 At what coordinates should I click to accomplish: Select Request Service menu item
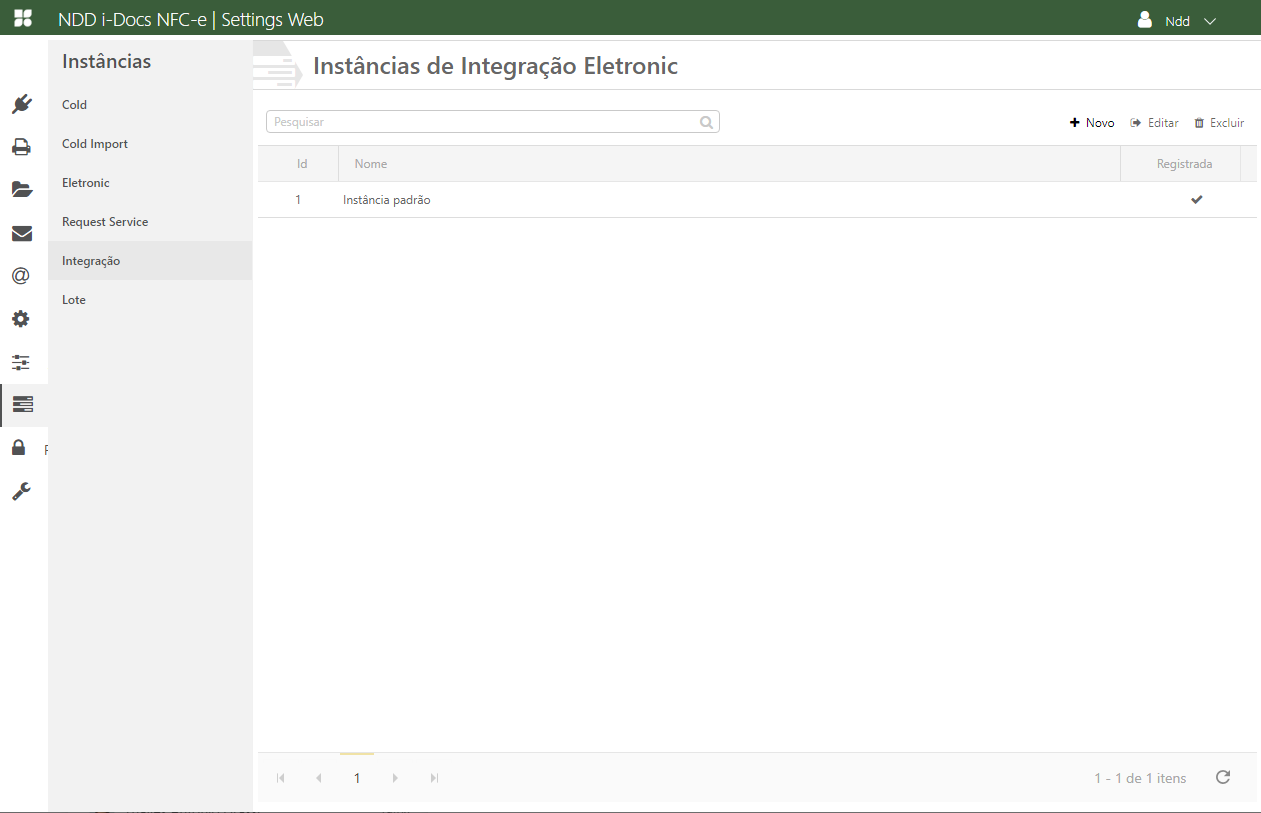tap(105, 222)
